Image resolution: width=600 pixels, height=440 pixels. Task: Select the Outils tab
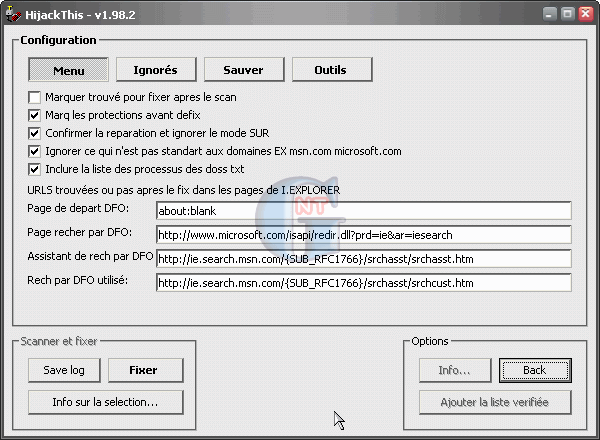coord(332,70)
